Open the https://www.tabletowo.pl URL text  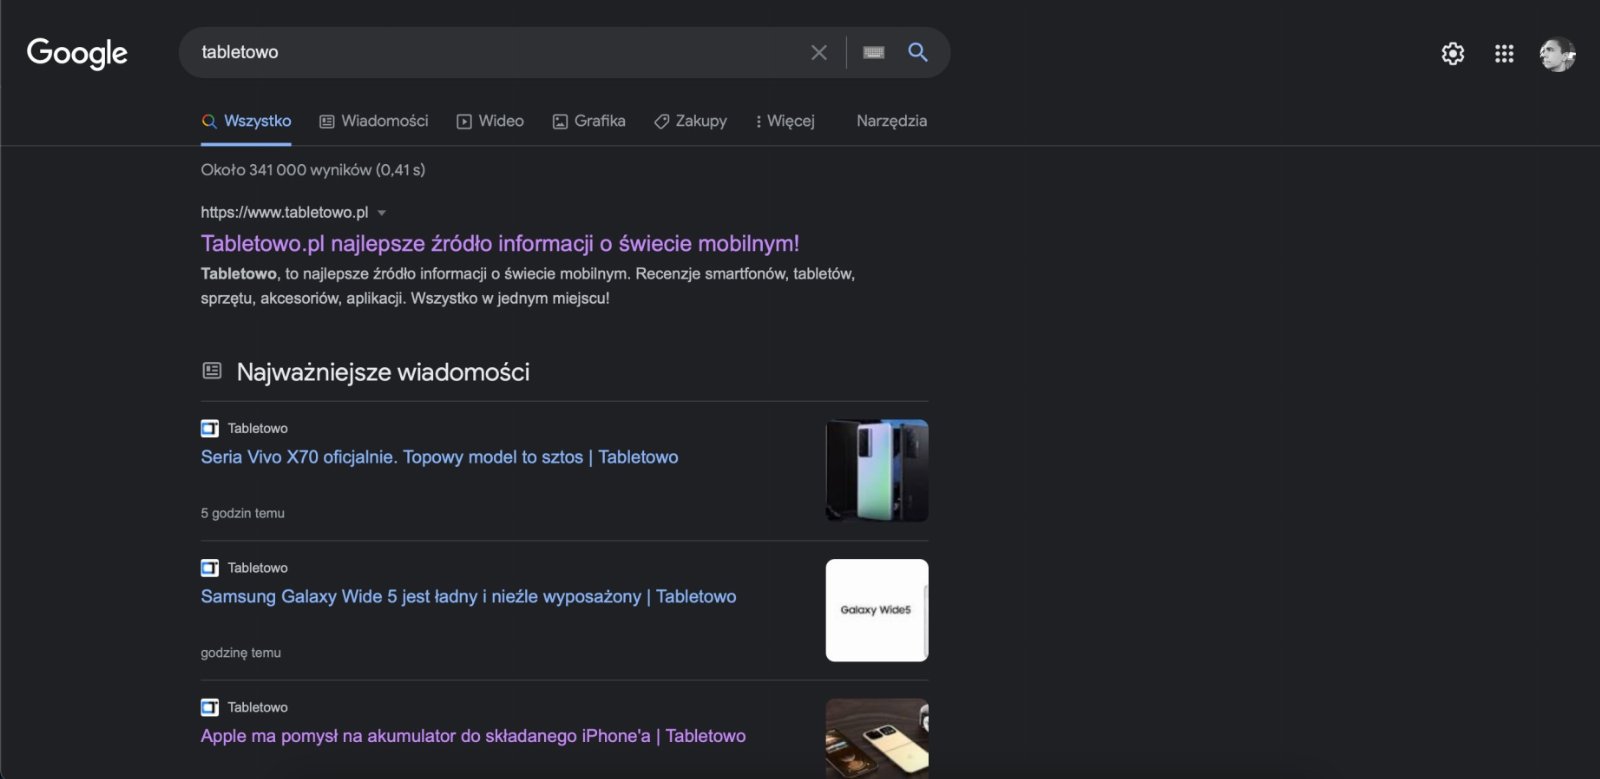pos(284,212)
